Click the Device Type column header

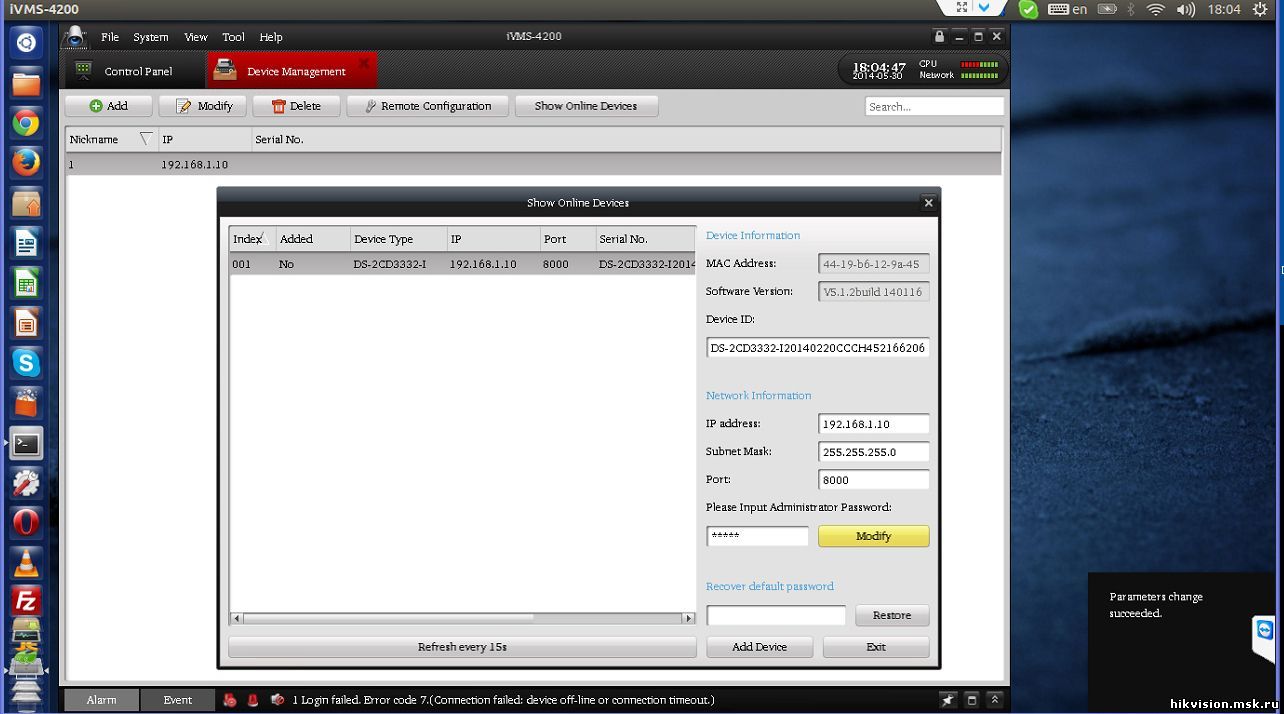point(398,239)
